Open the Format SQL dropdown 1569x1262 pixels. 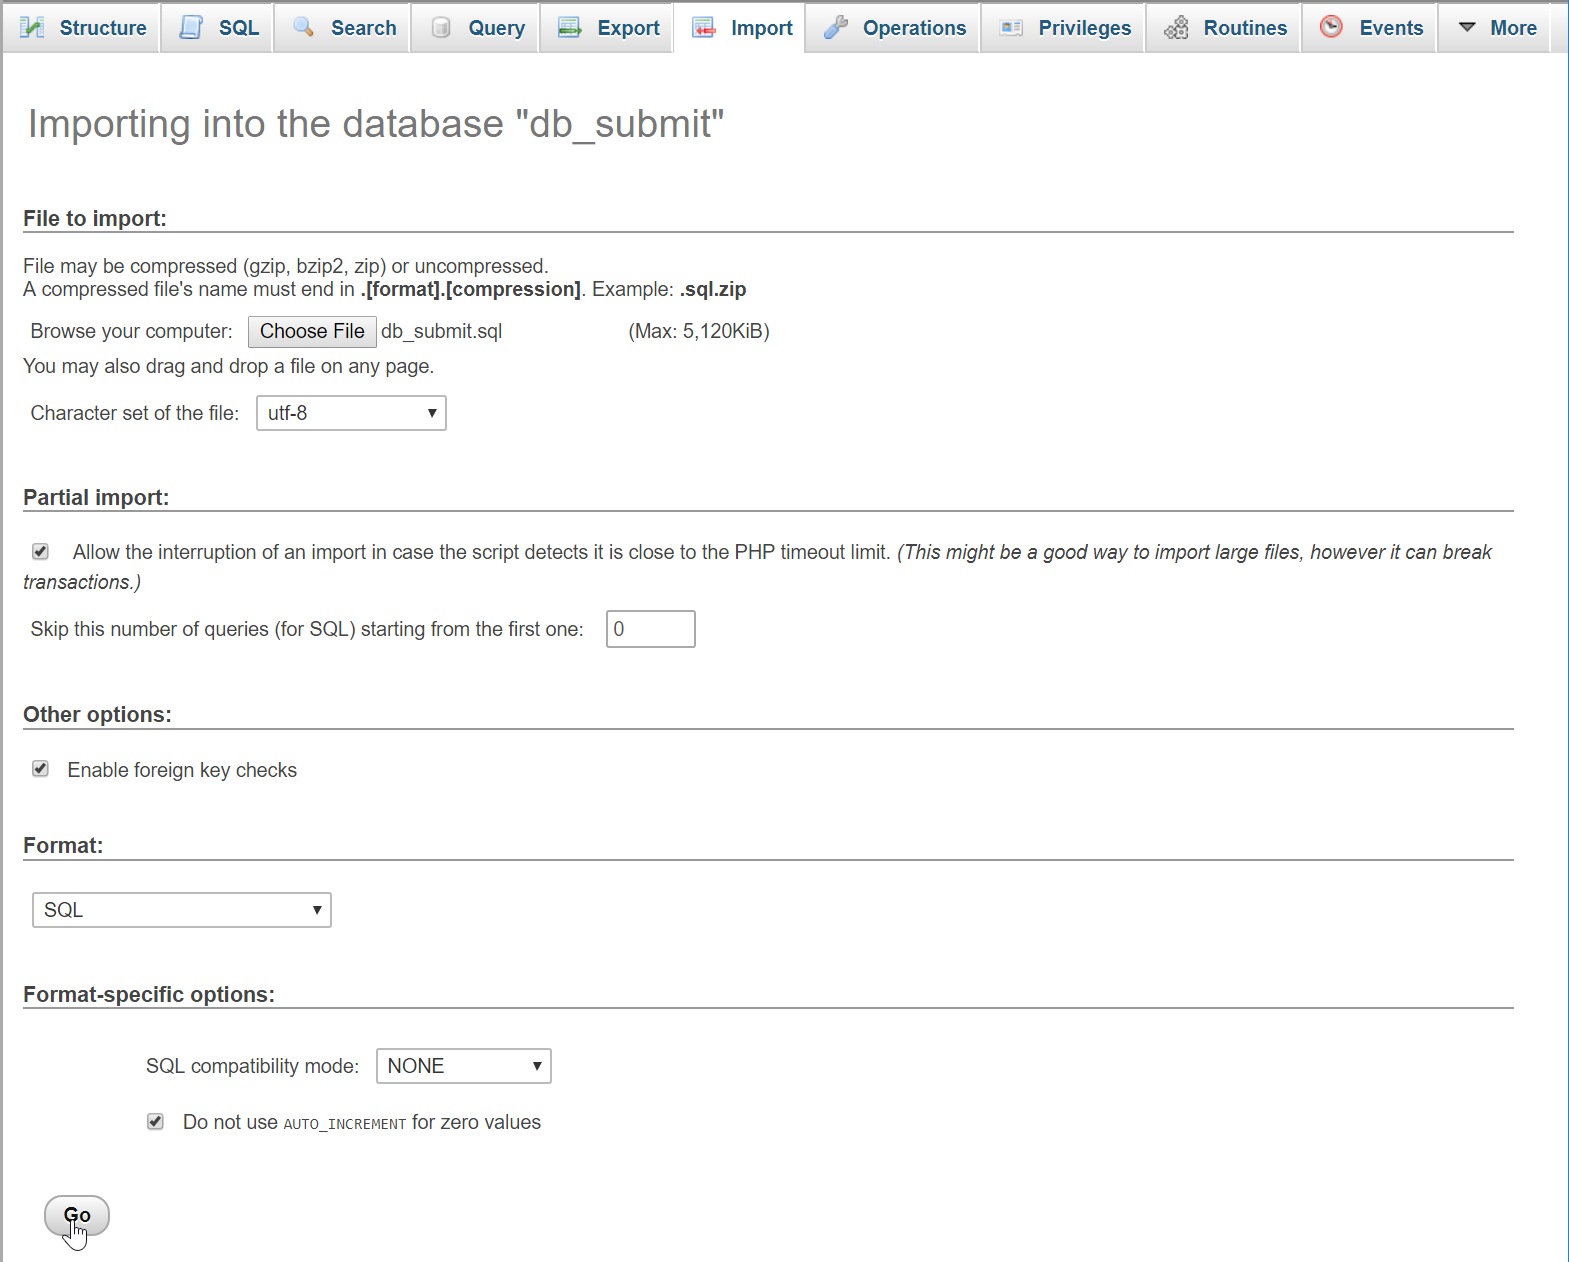(182, 910)
